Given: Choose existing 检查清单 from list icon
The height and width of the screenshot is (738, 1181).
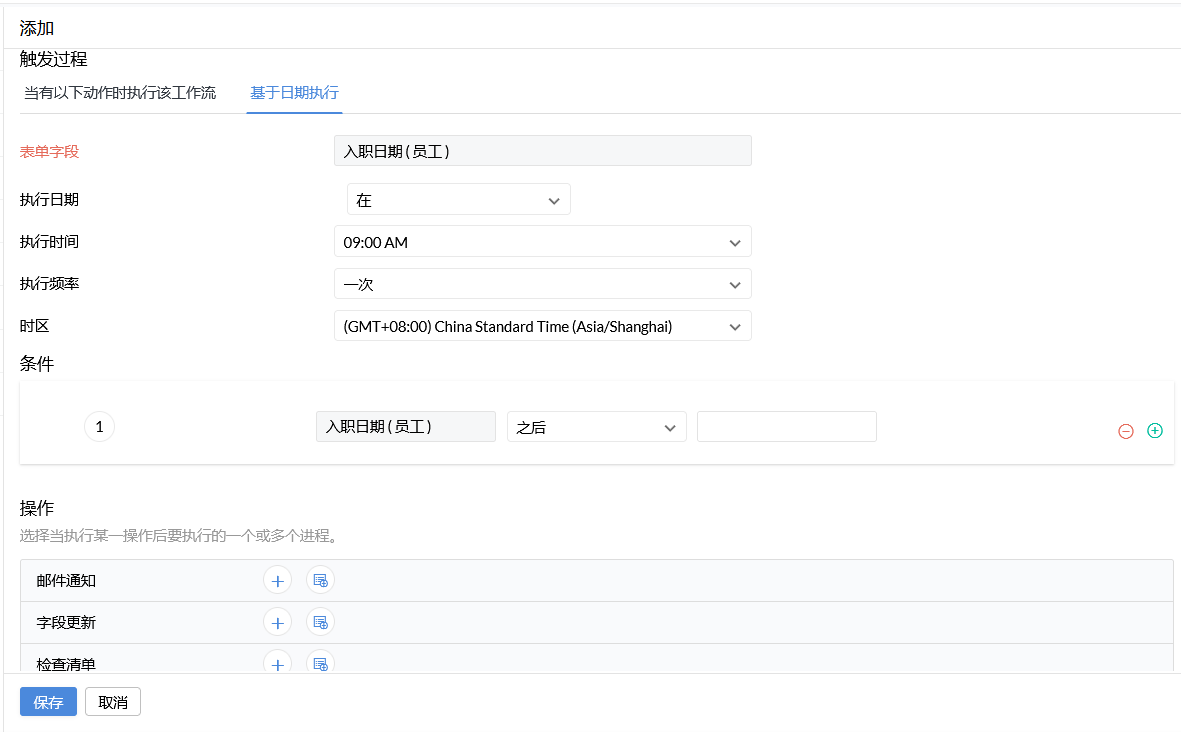Looking at the screenshot, I should pyautogui.click(x=320, y=662).
